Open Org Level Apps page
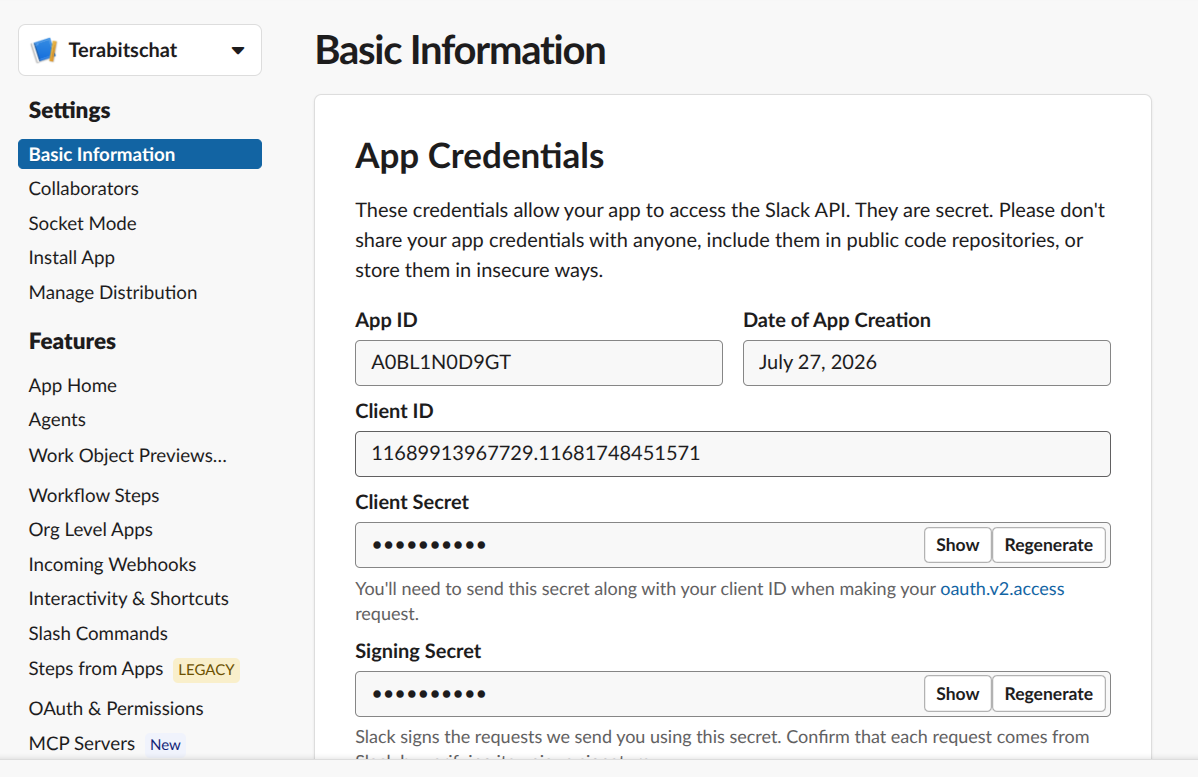 click(x=91, y=530)
